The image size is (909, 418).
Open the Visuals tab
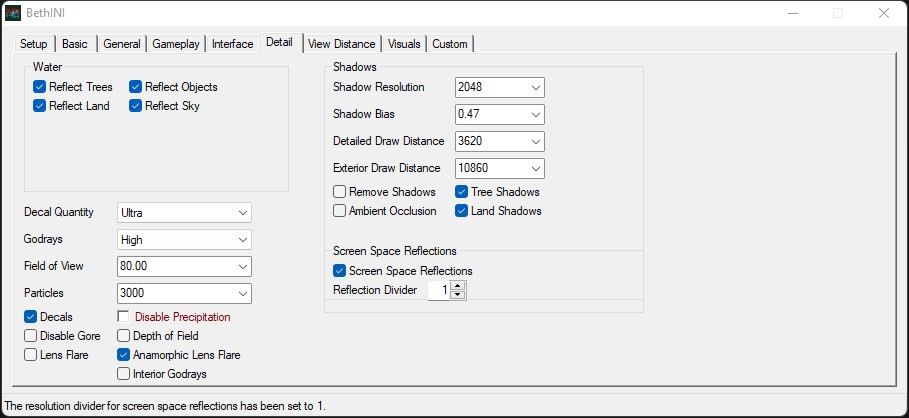pyautogui.click(x=404, y=44)
